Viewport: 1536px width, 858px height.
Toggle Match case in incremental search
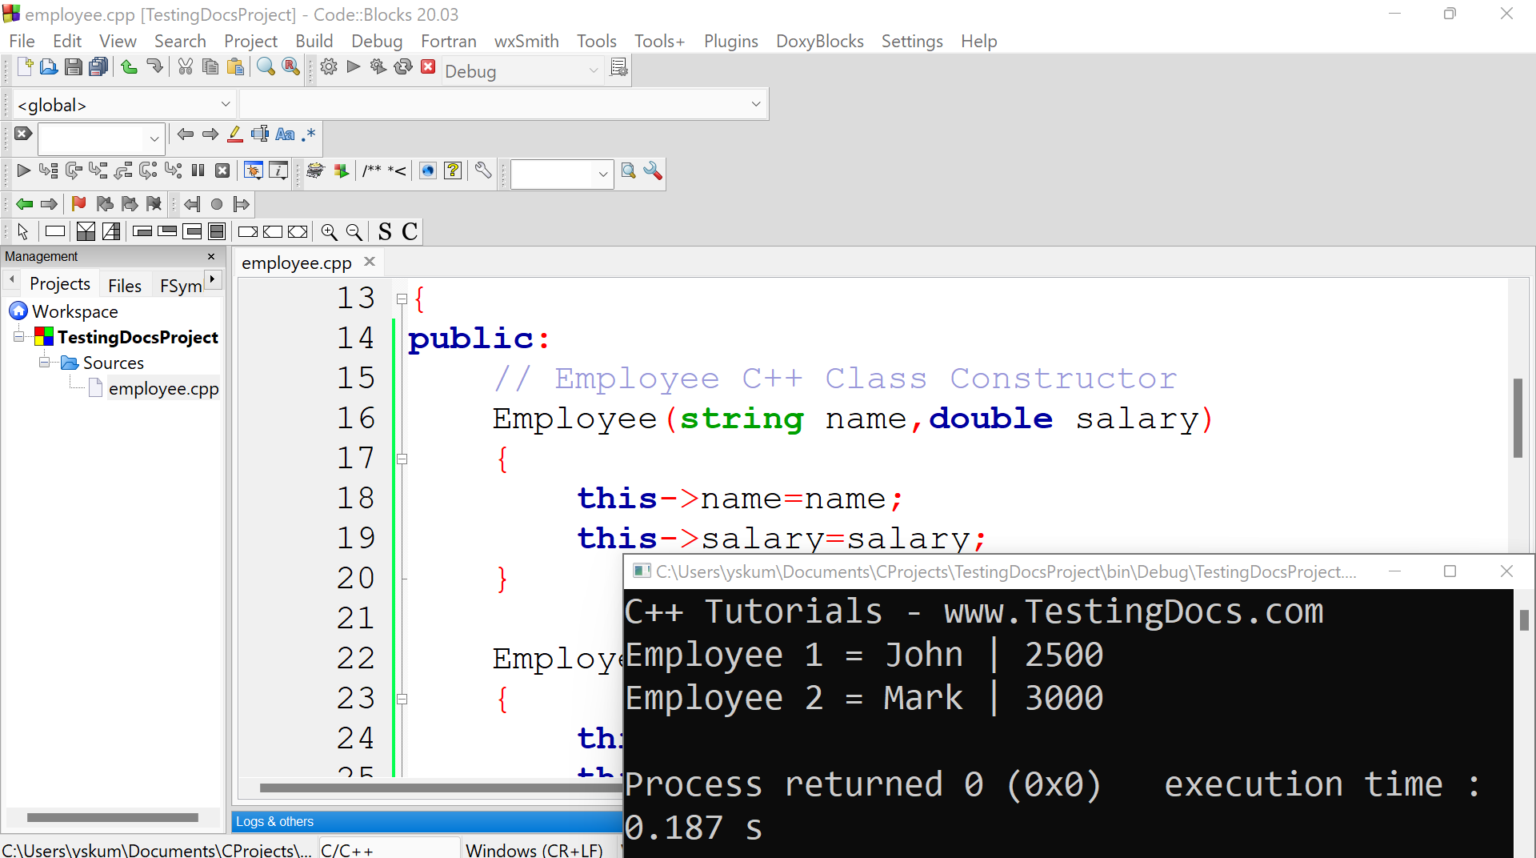tap(285, 135)
